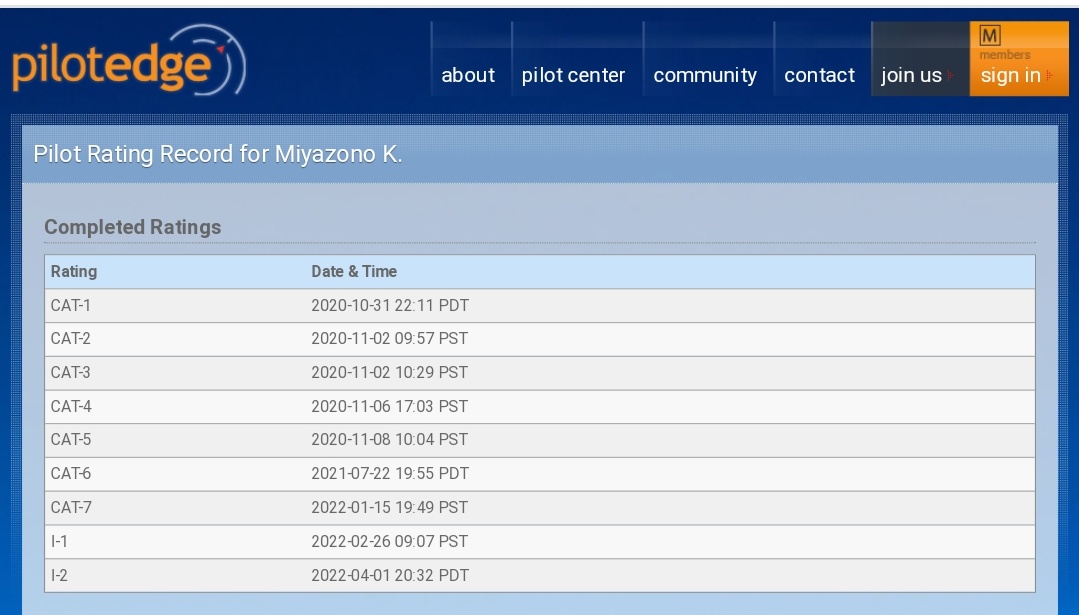Click date 2022-01-15 19:49 PST

pyautogui.click(x=389, y=507)
